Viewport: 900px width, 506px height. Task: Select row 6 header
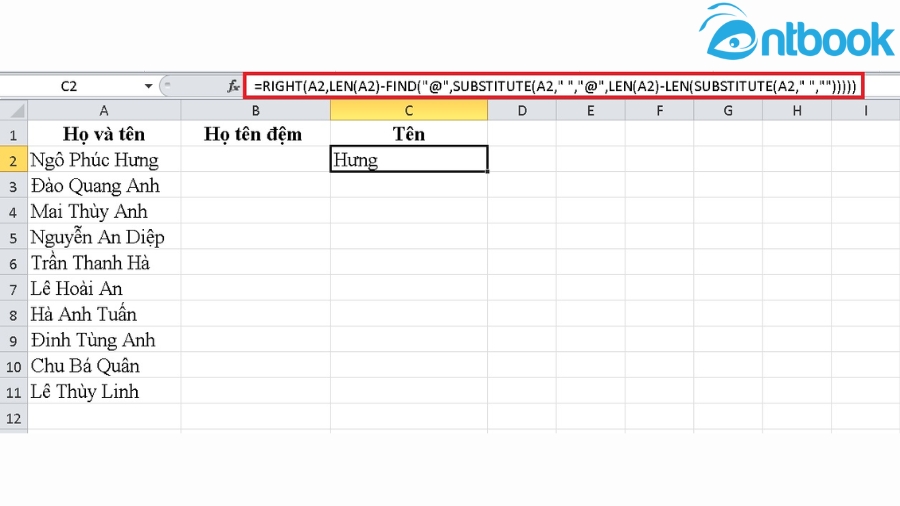point(14,263)
